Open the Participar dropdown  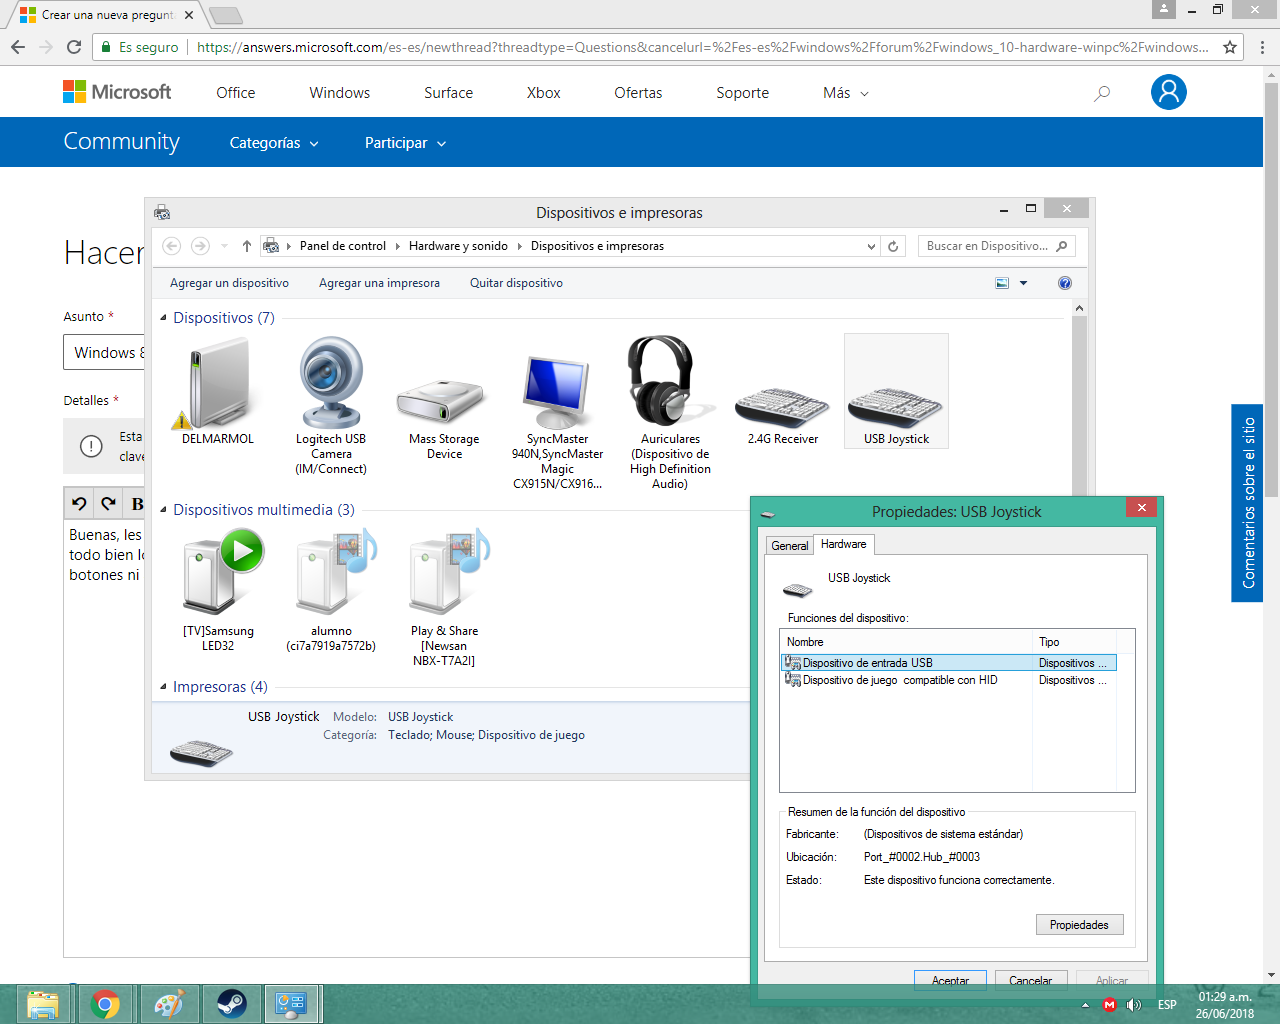pos(405,143)
